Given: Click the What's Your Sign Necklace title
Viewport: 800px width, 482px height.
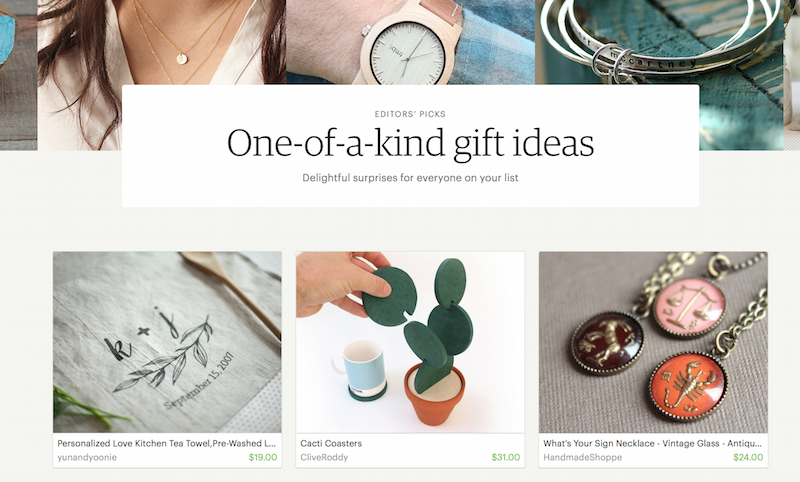Looking at the screenshot, I should pyautogui.click(x=652, y=443).
